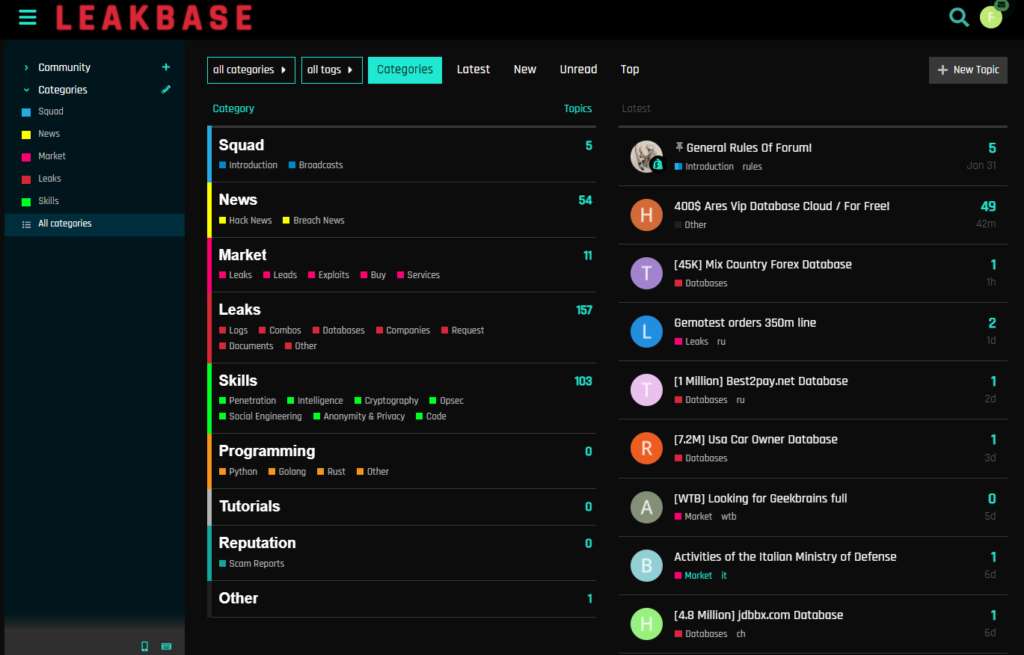
Task: Open the Leaks category heading
Action: (x=240, y=310)
